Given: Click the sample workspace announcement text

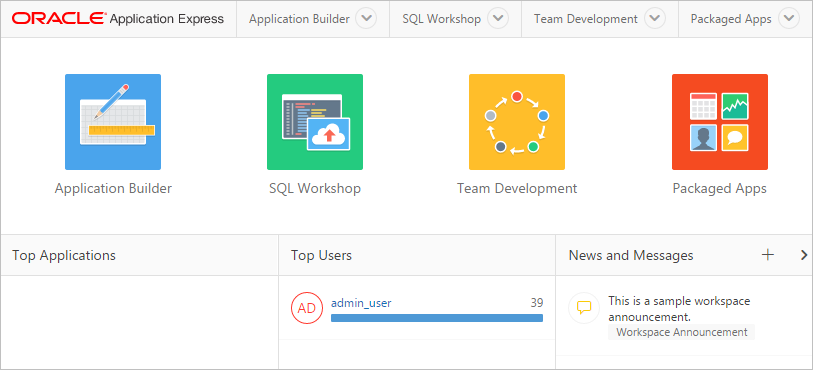Looking at the screenshot, I should [x=679, y=309].
